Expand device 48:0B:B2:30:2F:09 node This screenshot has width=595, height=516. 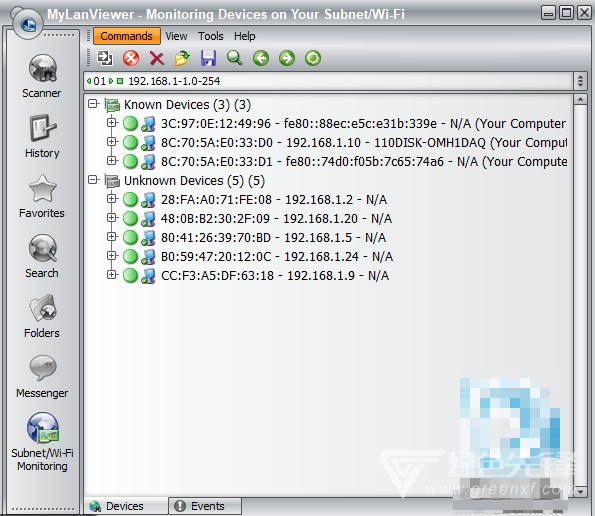[112, 217]
